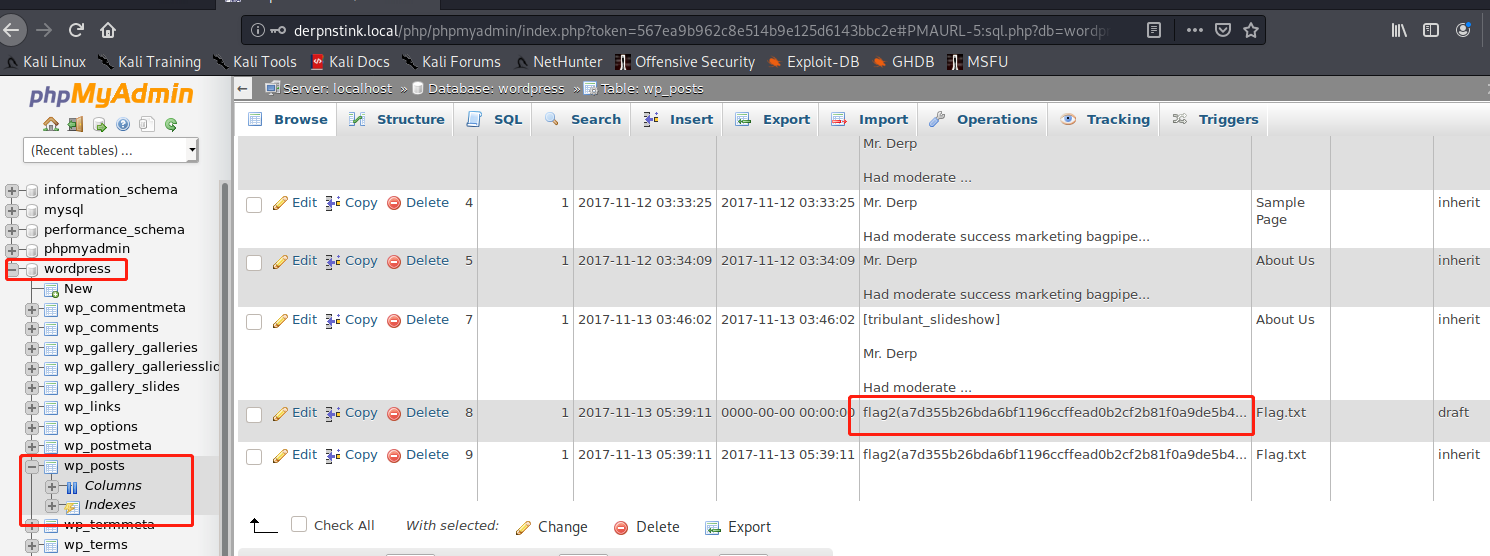Image resolution: width=1490 pixels, height=556 pixels.
Task: Select the flag2 content cell in row 8
Action: (x=1055, y=413)
